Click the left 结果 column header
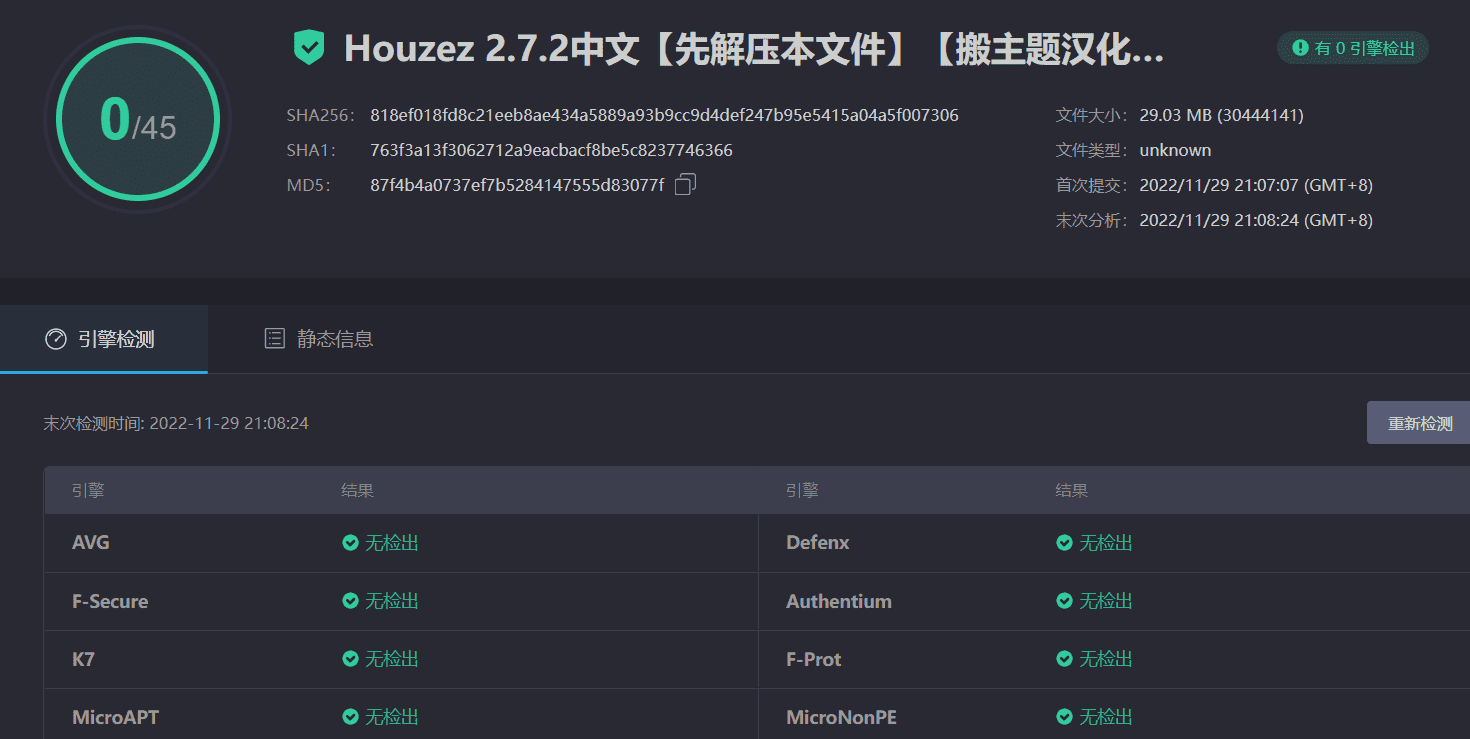 (357, 491)
